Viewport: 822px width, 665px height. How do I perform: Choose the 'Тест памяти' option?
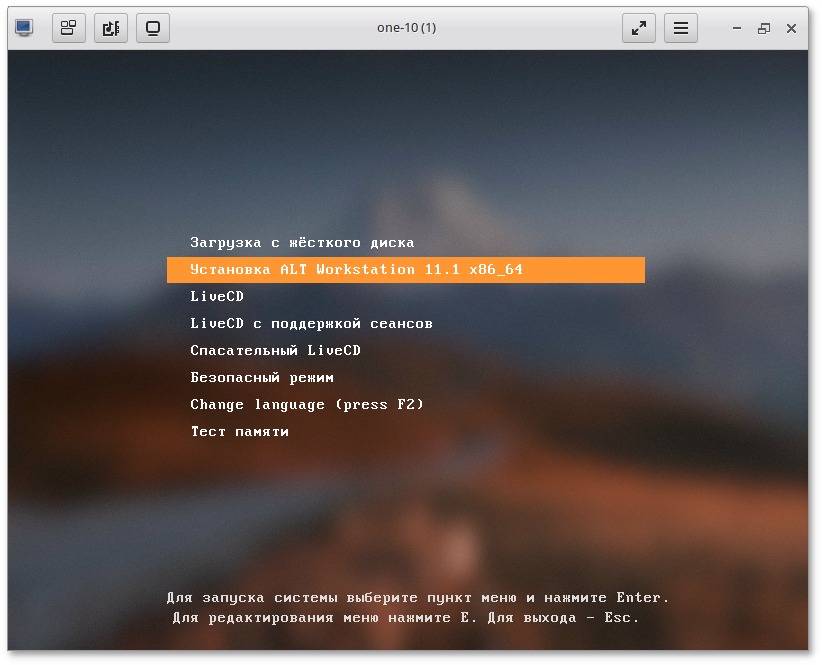[x=239, y=432]
